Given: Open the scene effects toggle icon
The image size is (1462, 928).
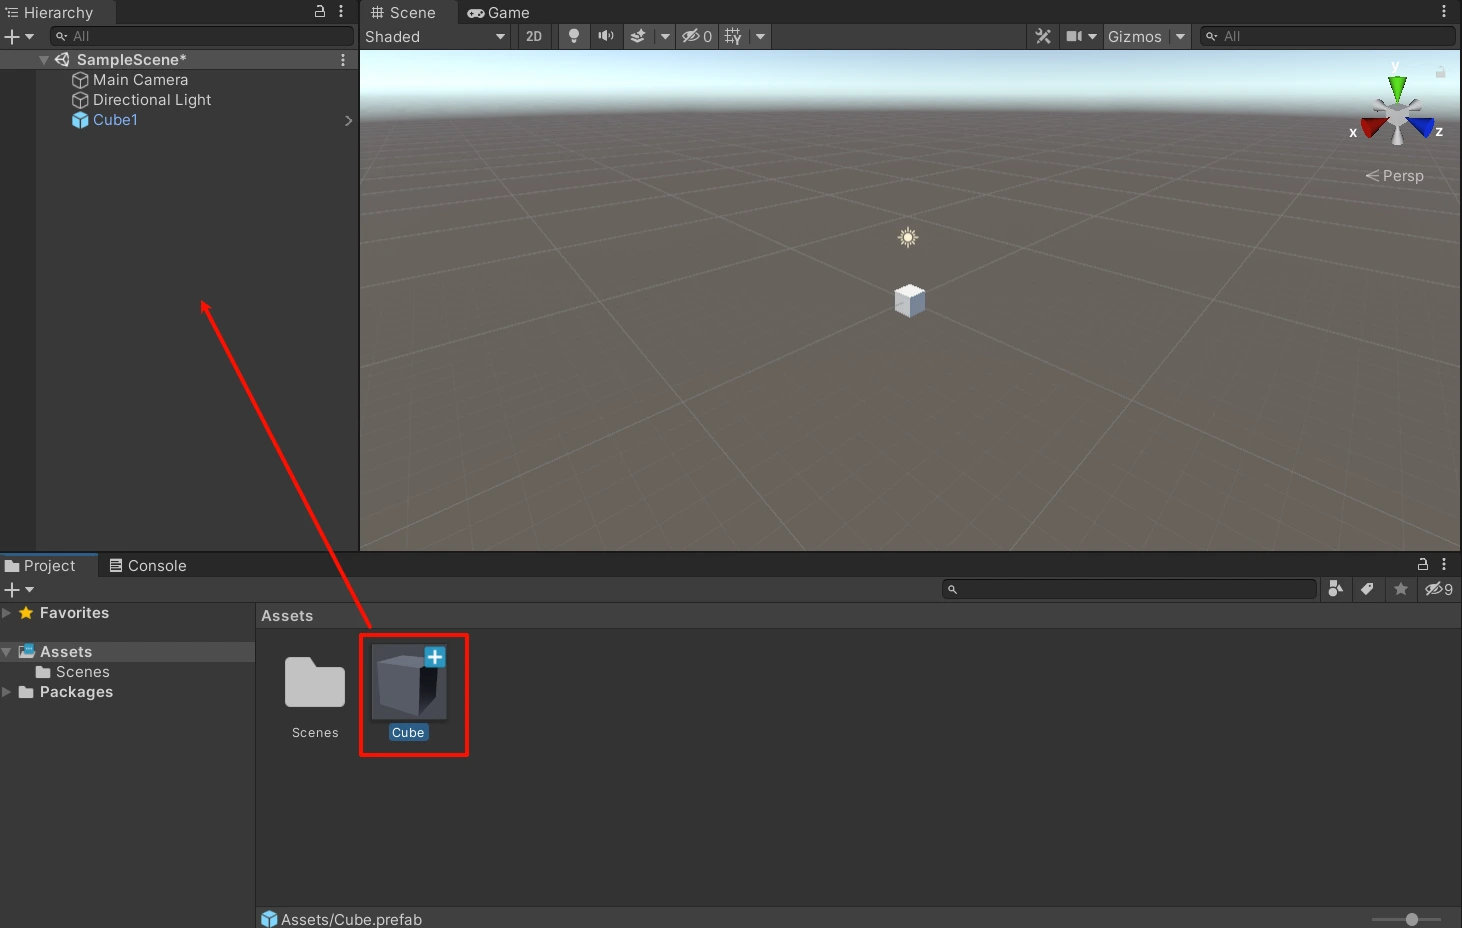Looking at the screenshot, I should pos(638,36).
